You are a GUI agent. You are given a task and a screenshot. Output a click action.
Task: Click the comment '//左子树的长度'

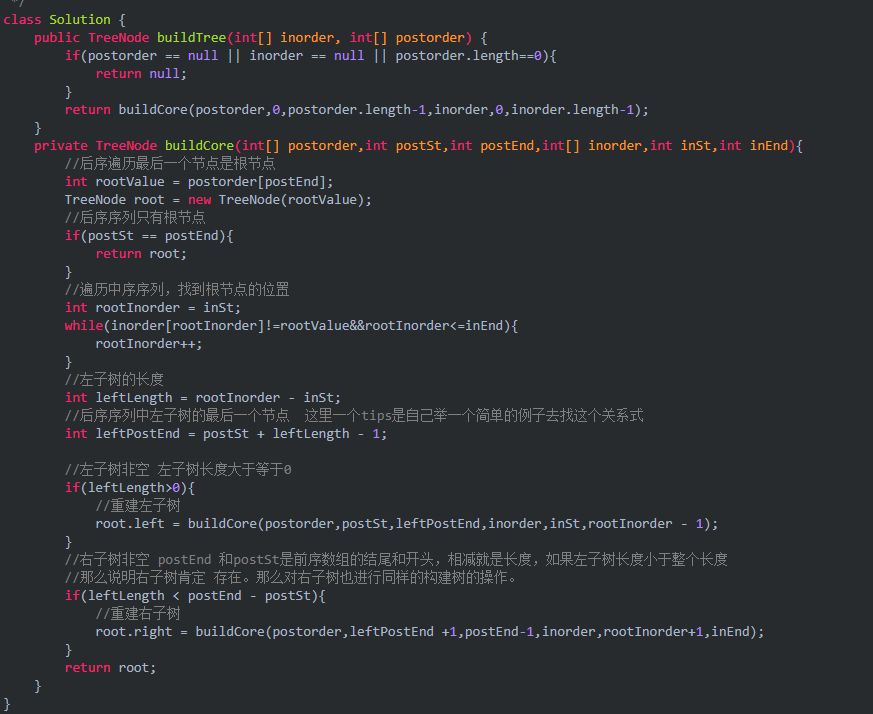114,380
